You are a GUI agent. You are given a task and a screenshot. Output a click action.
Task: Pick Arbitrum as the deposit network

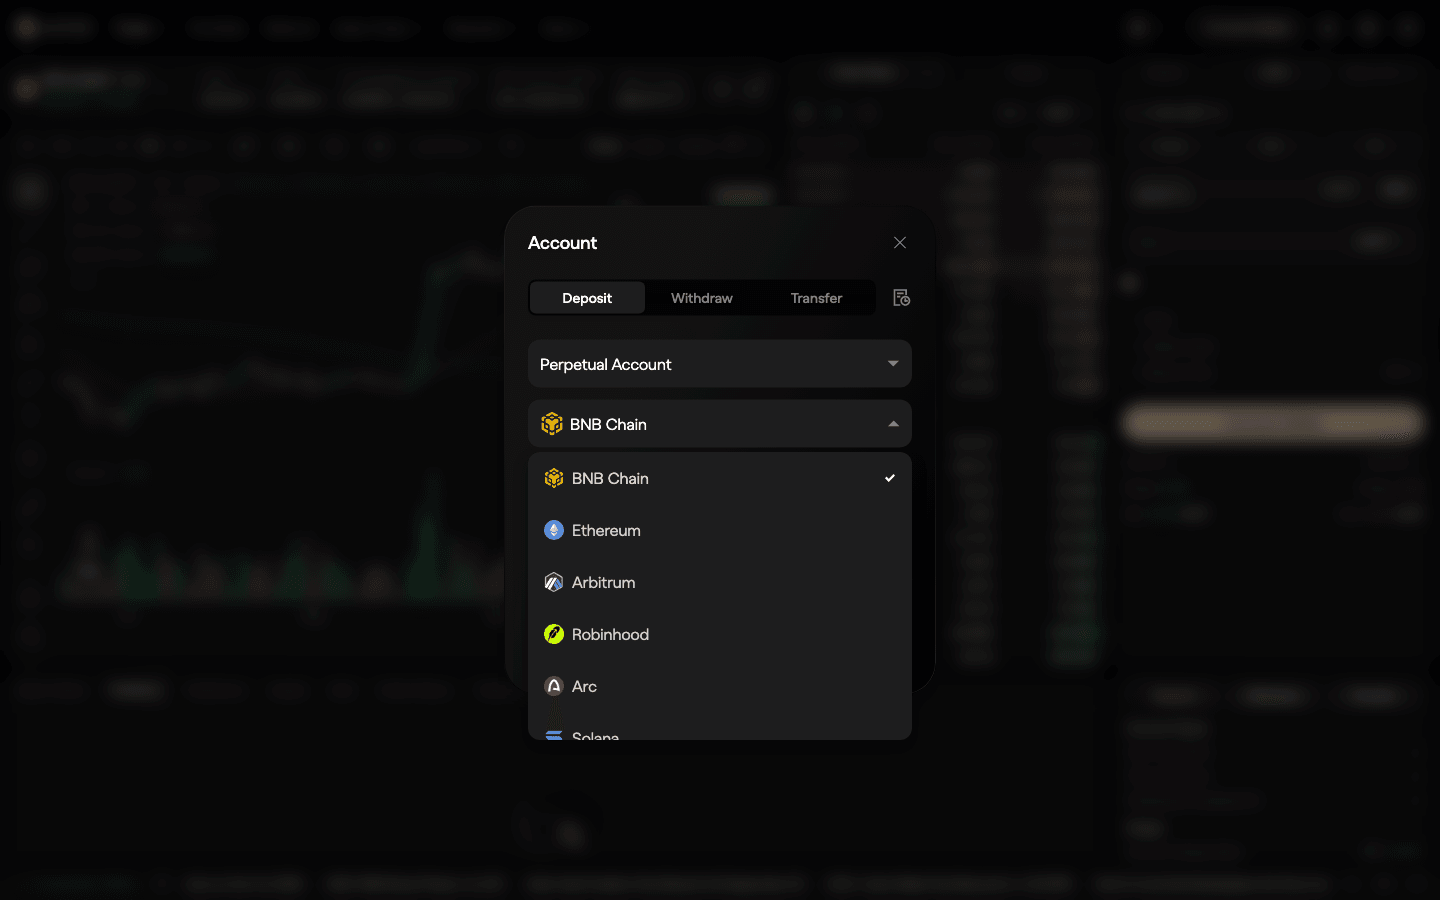coord(720,582)
